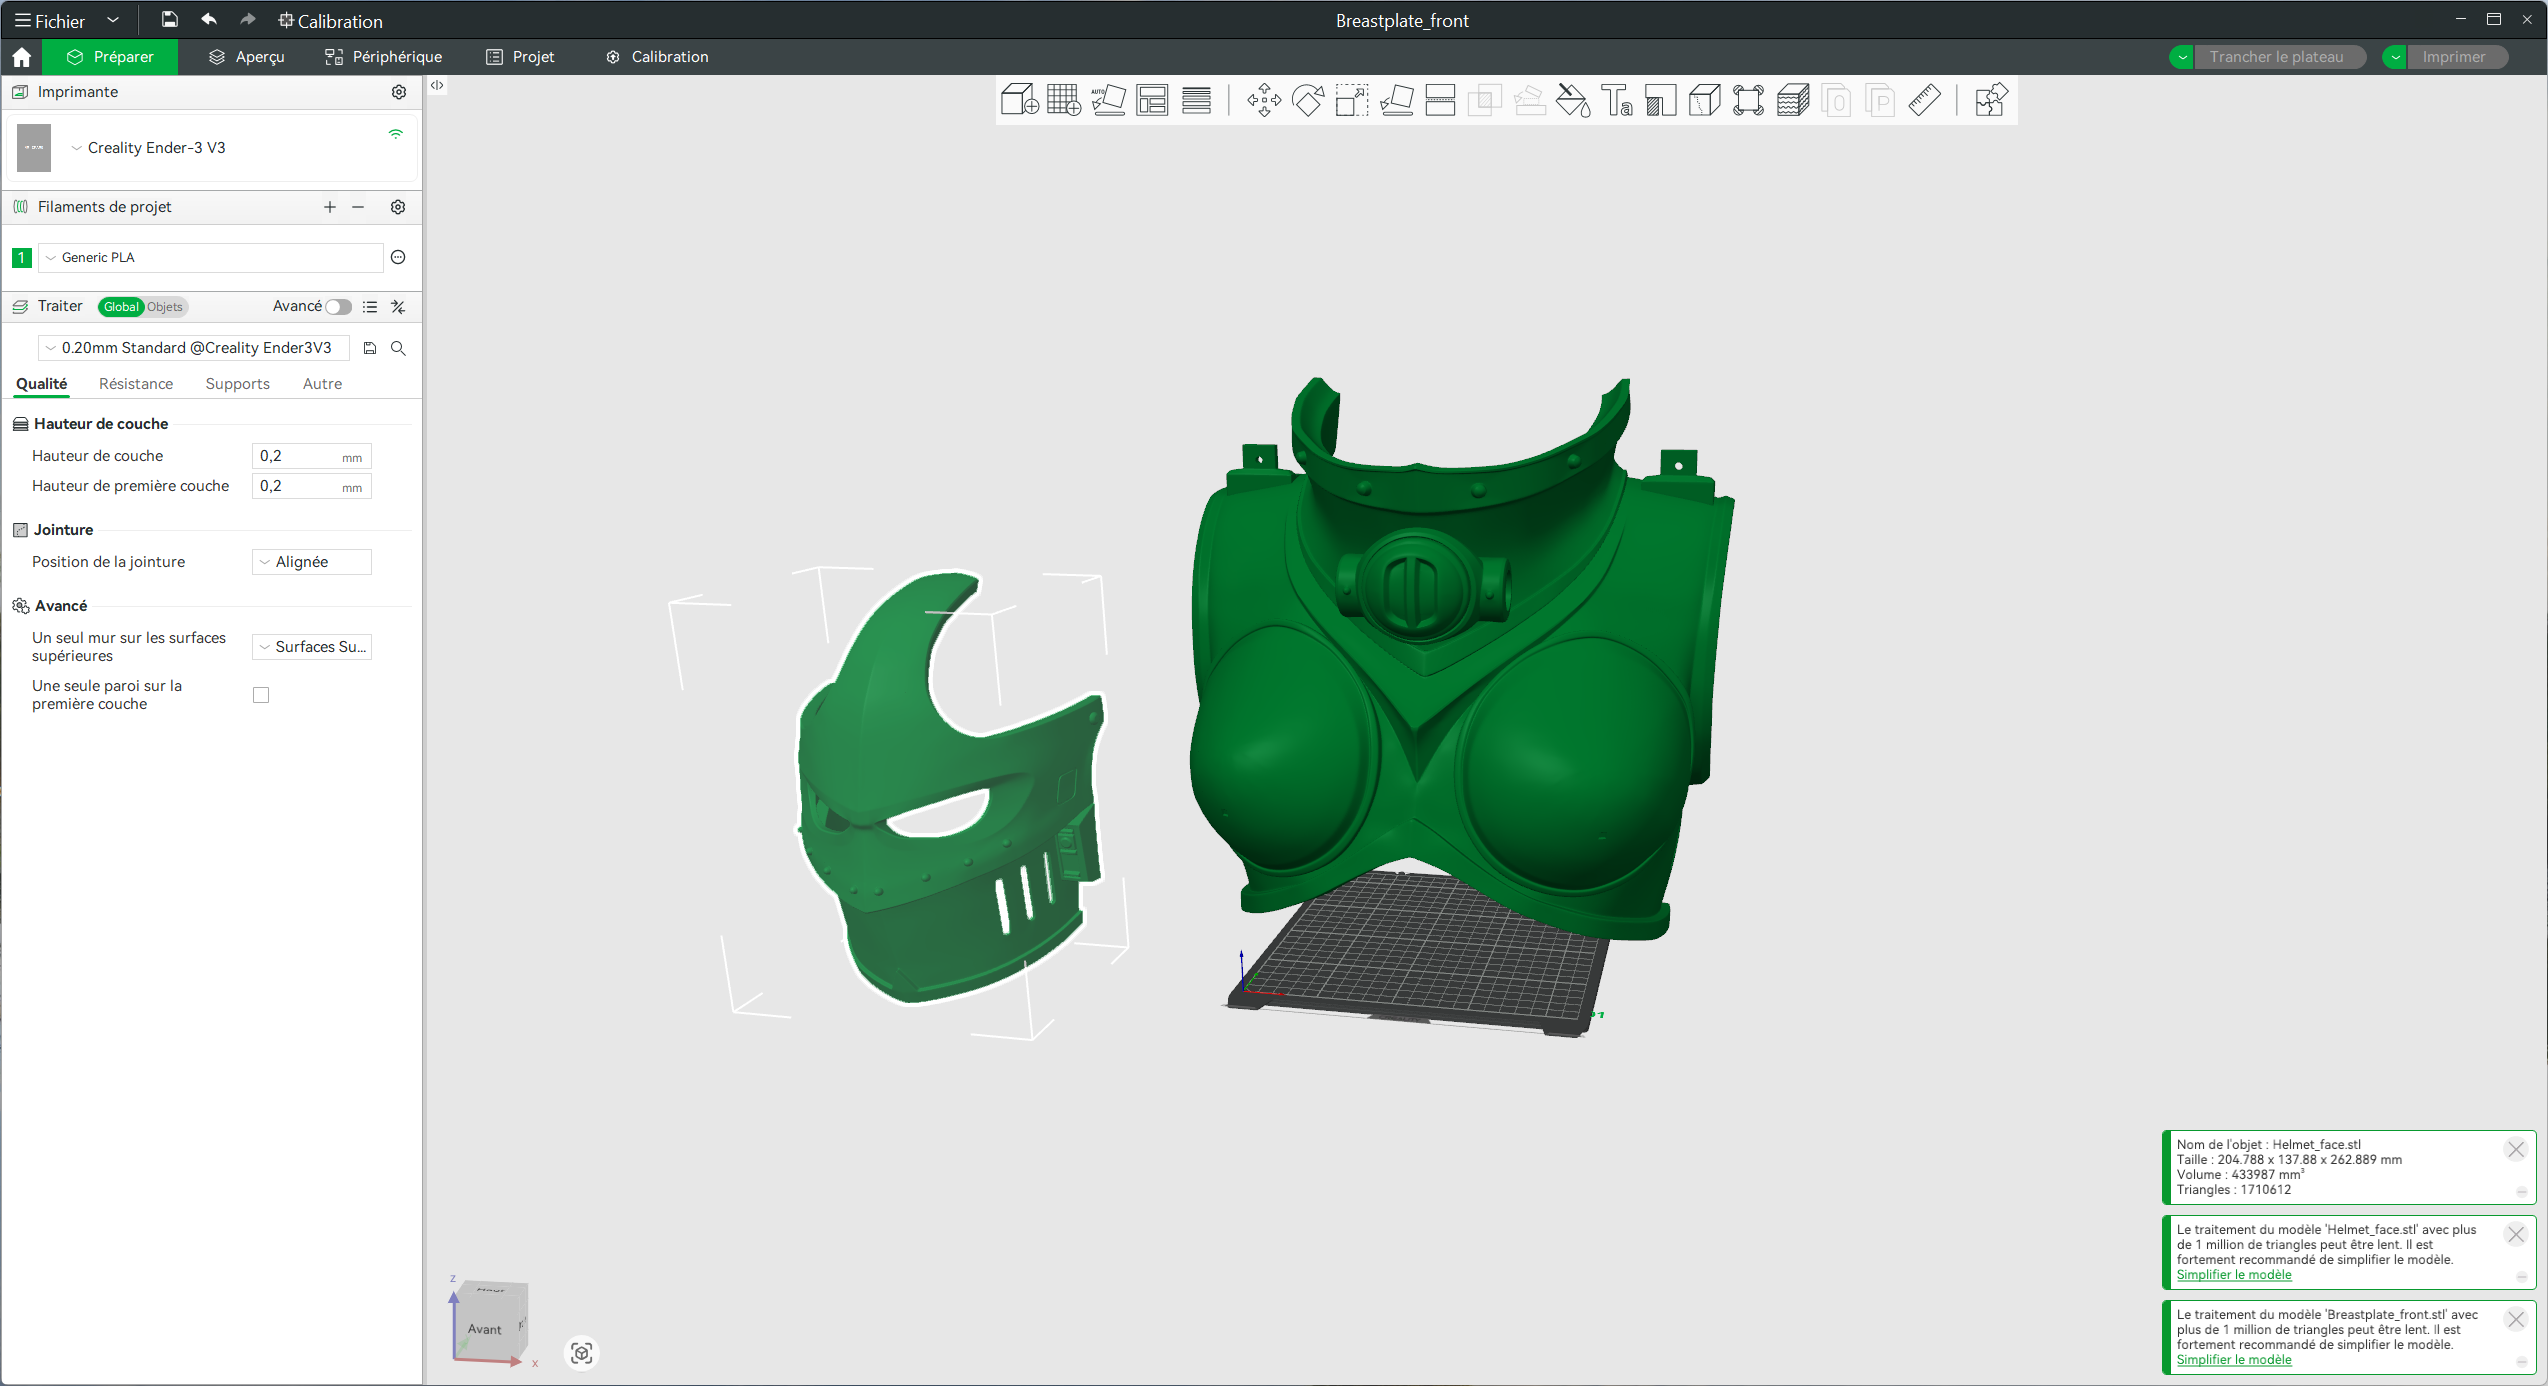Screen dimensions: 2548x1386
Task: Enable single wall on first layer checkbox
Action: click(261, 695)
